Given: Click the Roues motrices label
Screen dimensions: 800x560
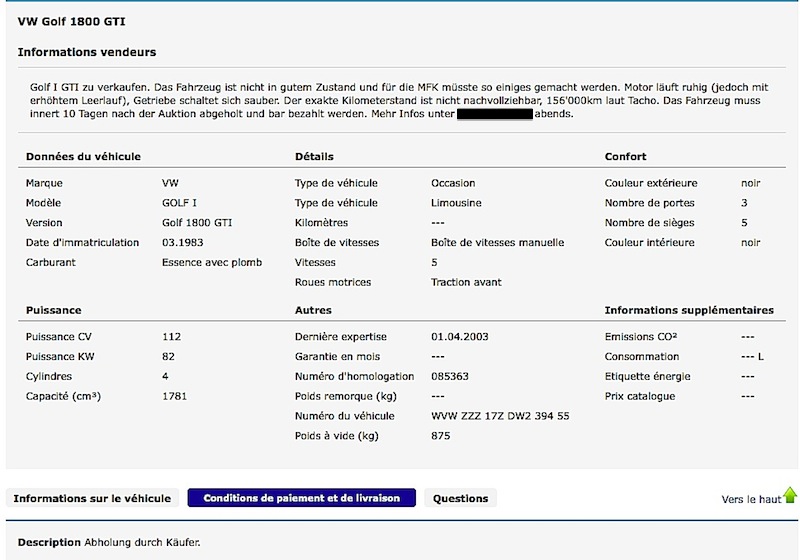Looking at the screenshot, I should tap(333, 283).
